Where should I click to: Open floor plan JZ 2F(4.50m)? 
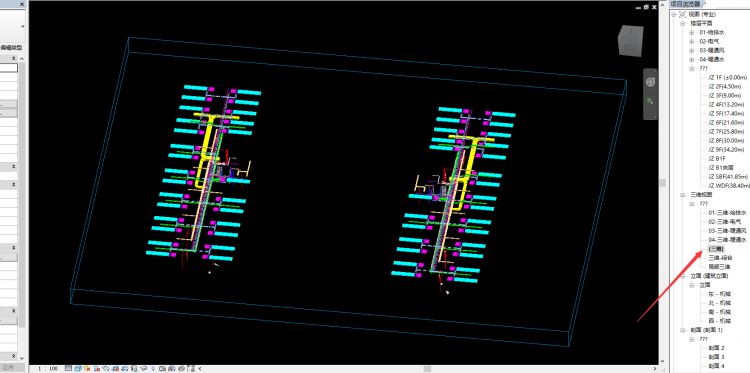(x=725, y=87)
